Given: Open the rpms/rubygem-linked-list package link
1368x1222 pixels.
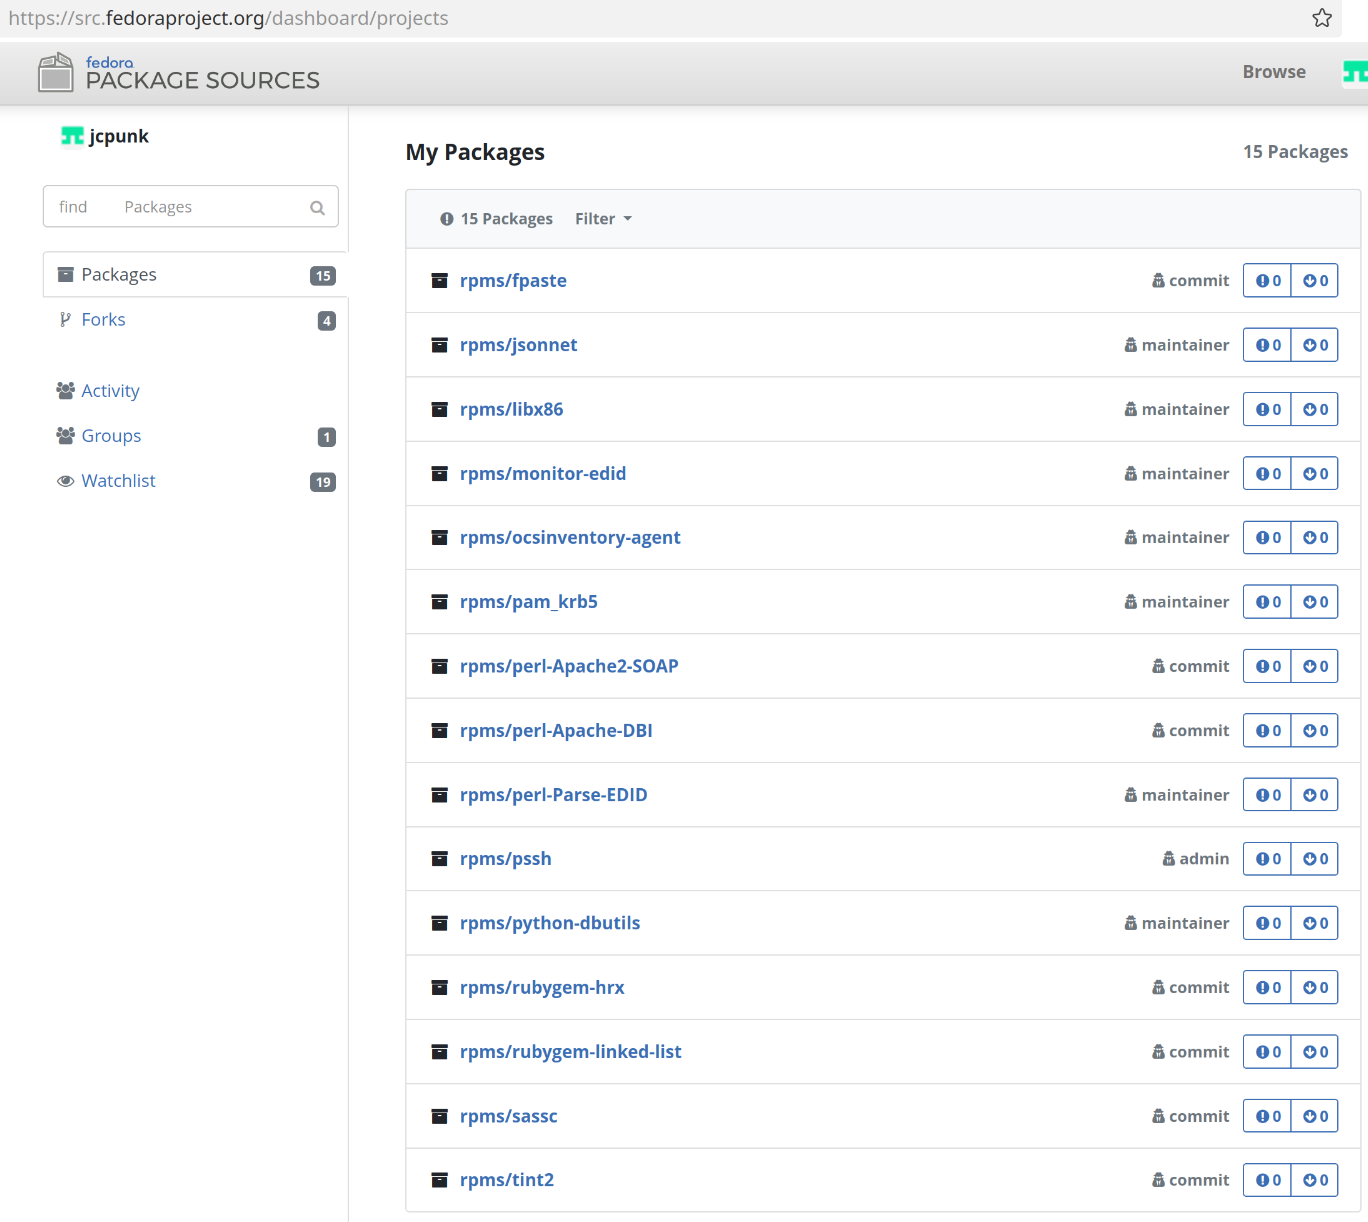Looking at the screenshot, I should [x=571, y=1052].
